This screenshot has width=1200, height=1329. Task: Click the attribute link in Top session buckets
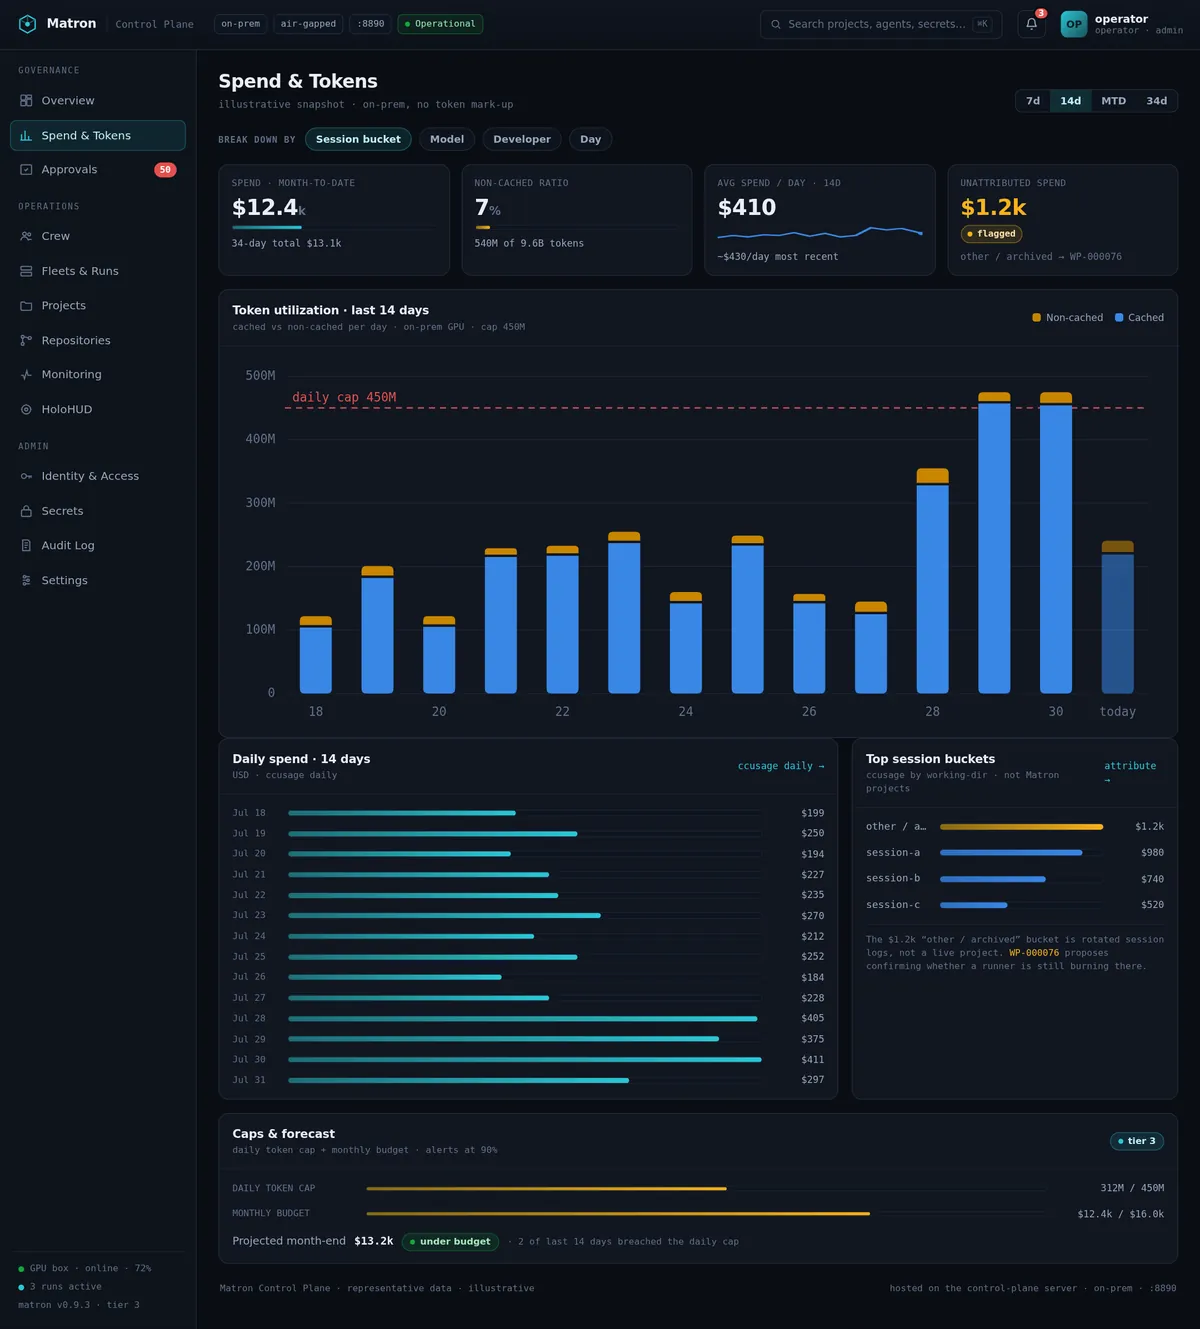click(1130, 772)
